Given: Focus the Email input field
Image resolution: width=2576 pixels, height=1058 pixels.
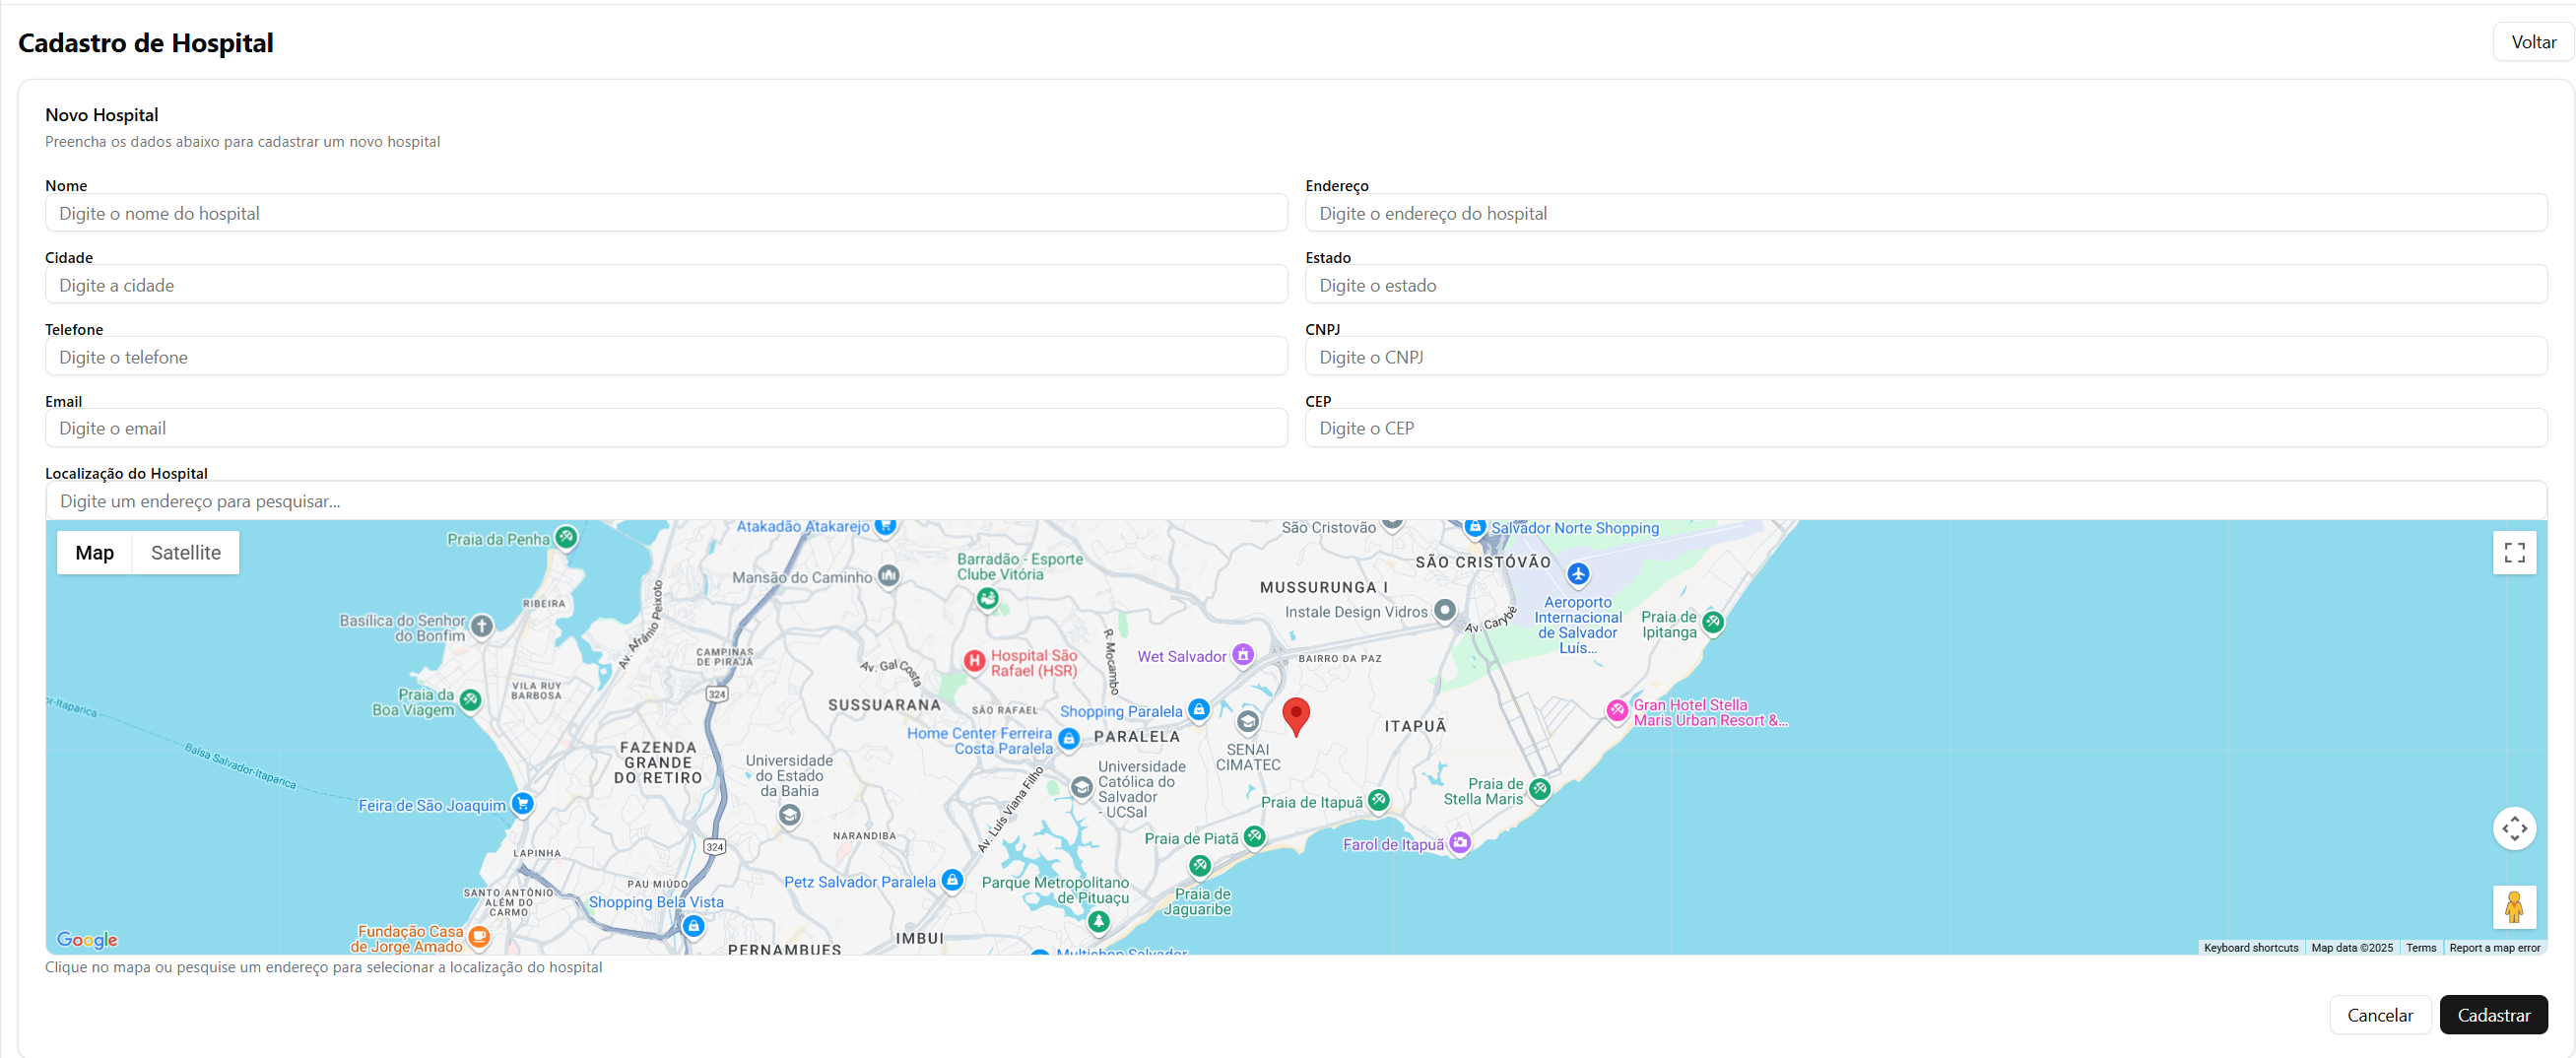Looking at the screenshot, I should pyautogui.click(x=666, y=428).
